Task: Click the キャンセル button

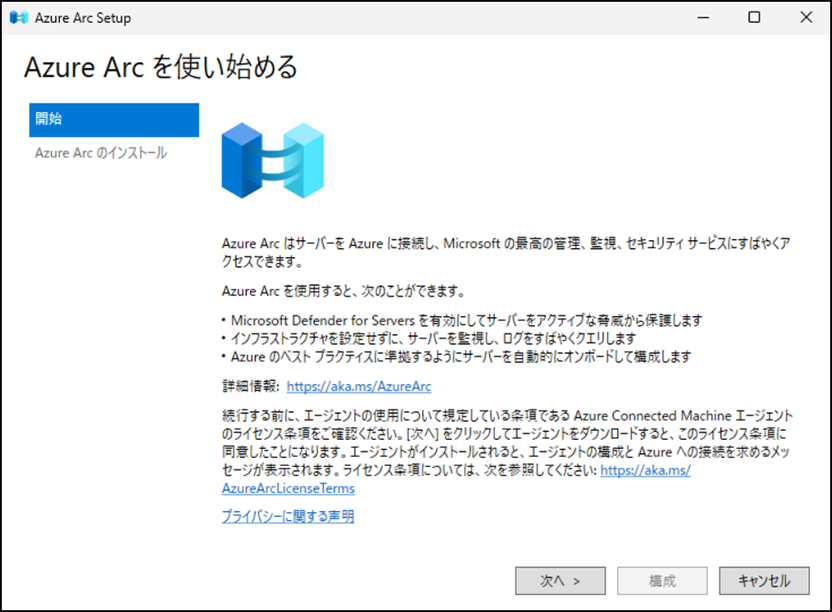Action: click(x=764, y=581)
